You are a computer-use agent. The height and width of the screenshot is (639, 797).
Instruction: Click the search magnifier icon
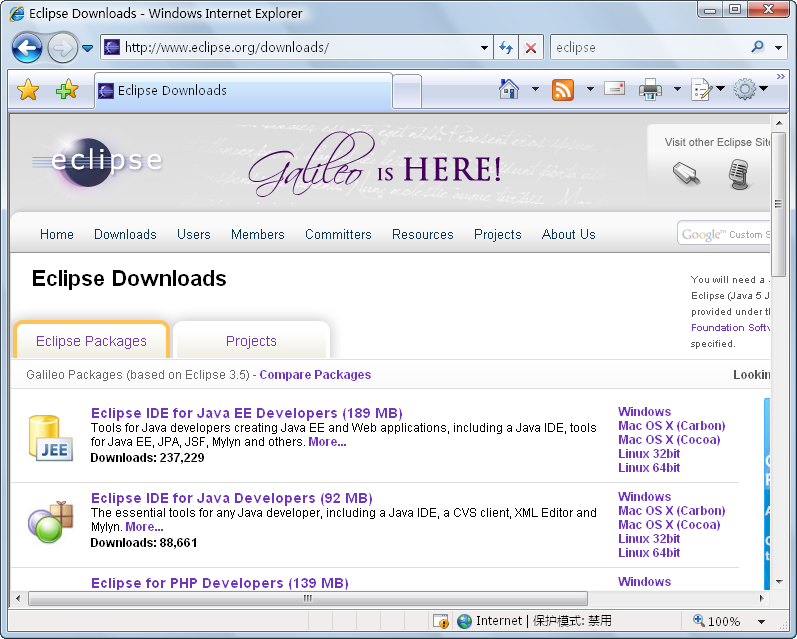757,47
